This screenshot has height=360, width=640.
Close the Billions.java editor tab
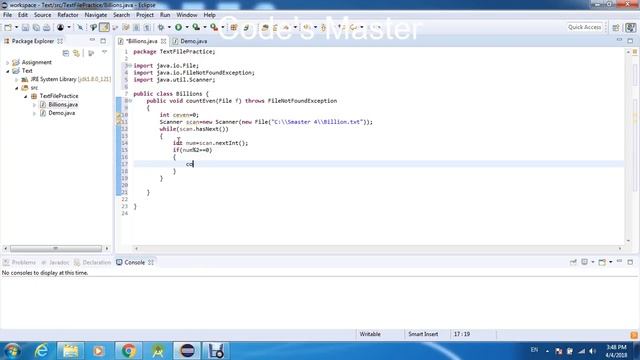pyautogui.click(x=163, y=42)
